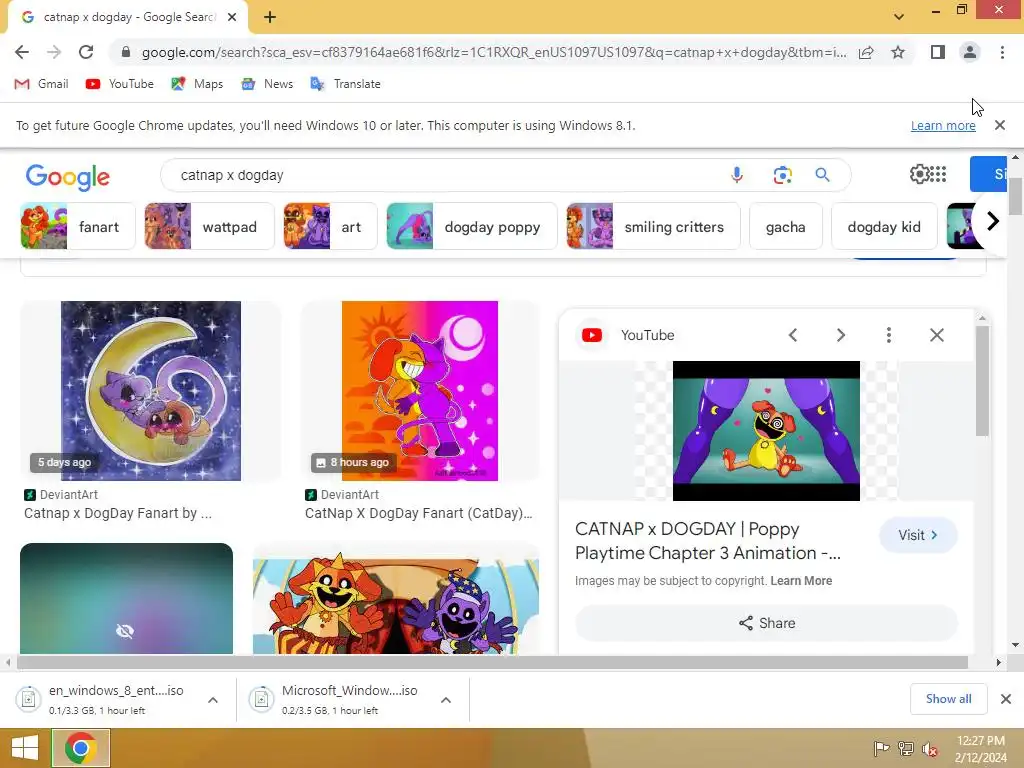Filter images by fanart chip
This screenshot has width=1024, height=768.
[x=78, y=227]
